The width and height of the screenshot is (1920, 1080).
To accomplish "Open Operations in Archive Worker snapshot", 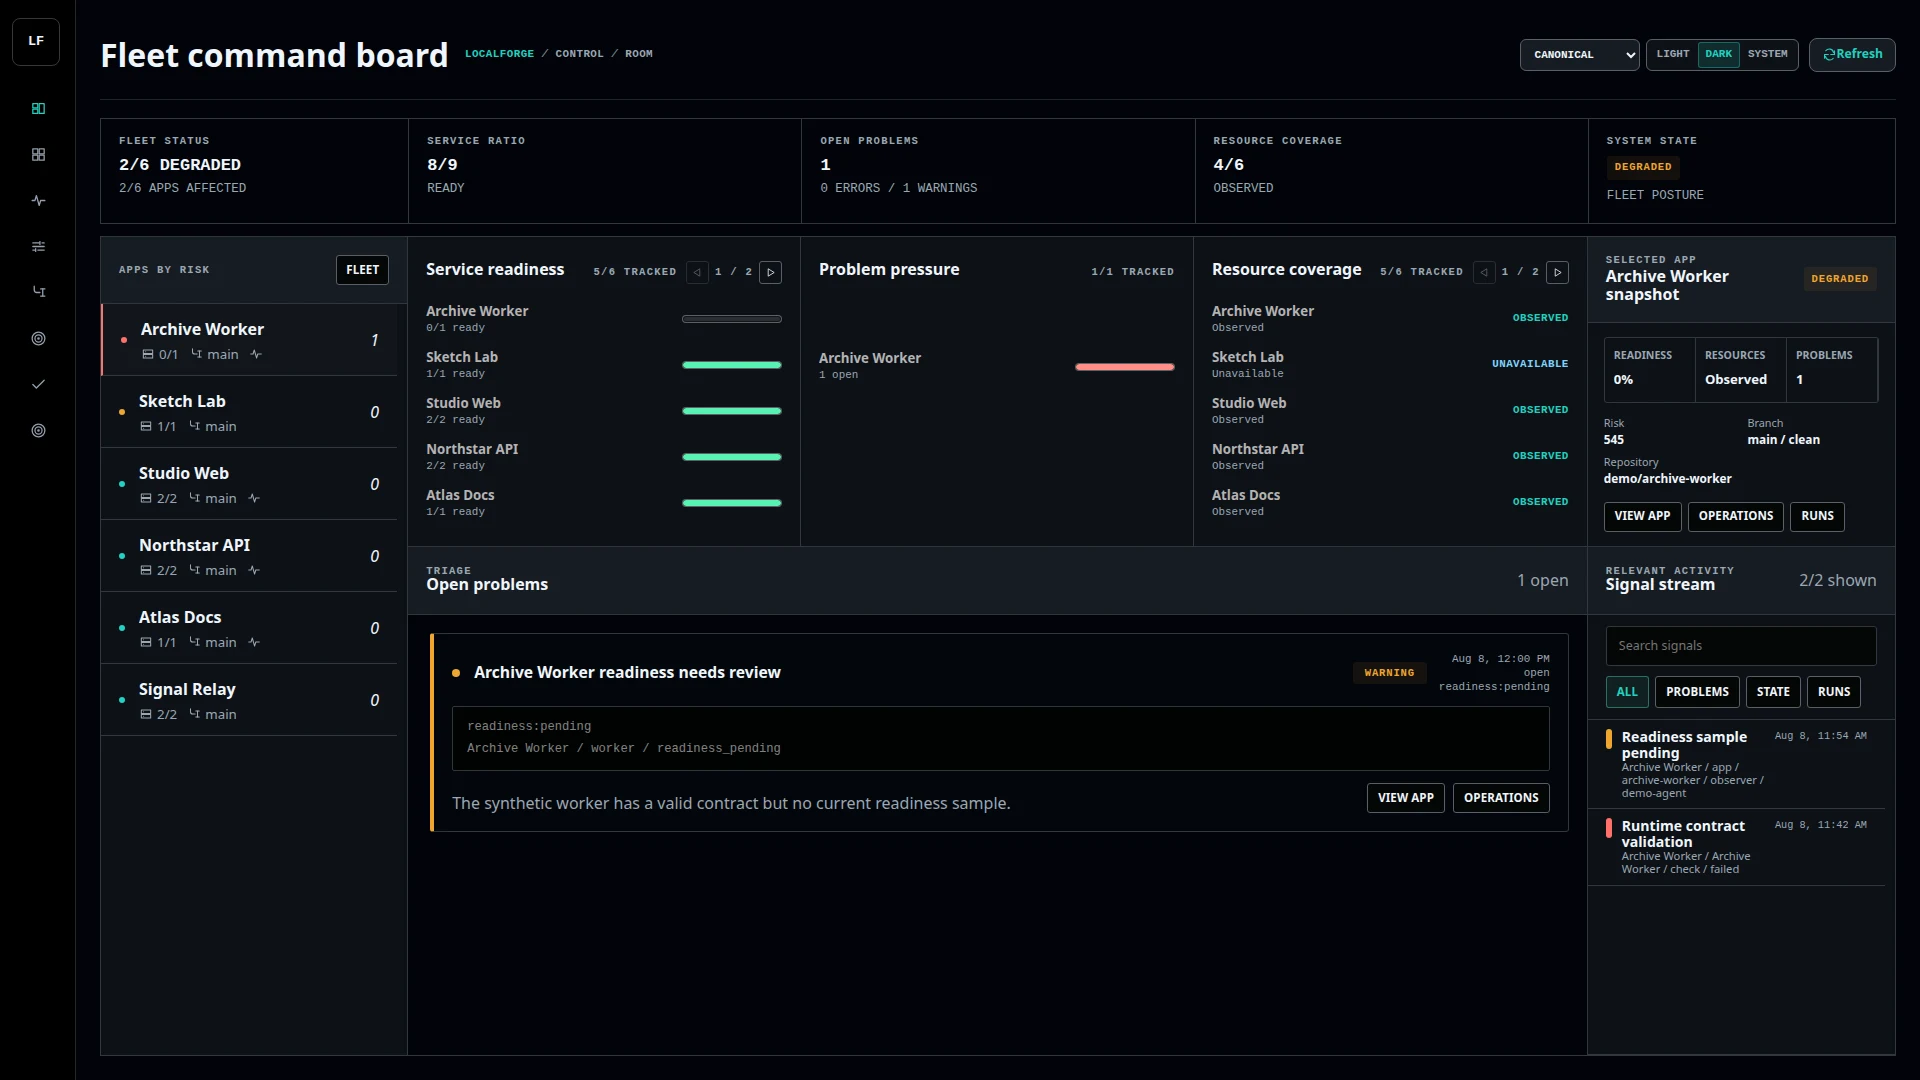I will coord(1735,516).
